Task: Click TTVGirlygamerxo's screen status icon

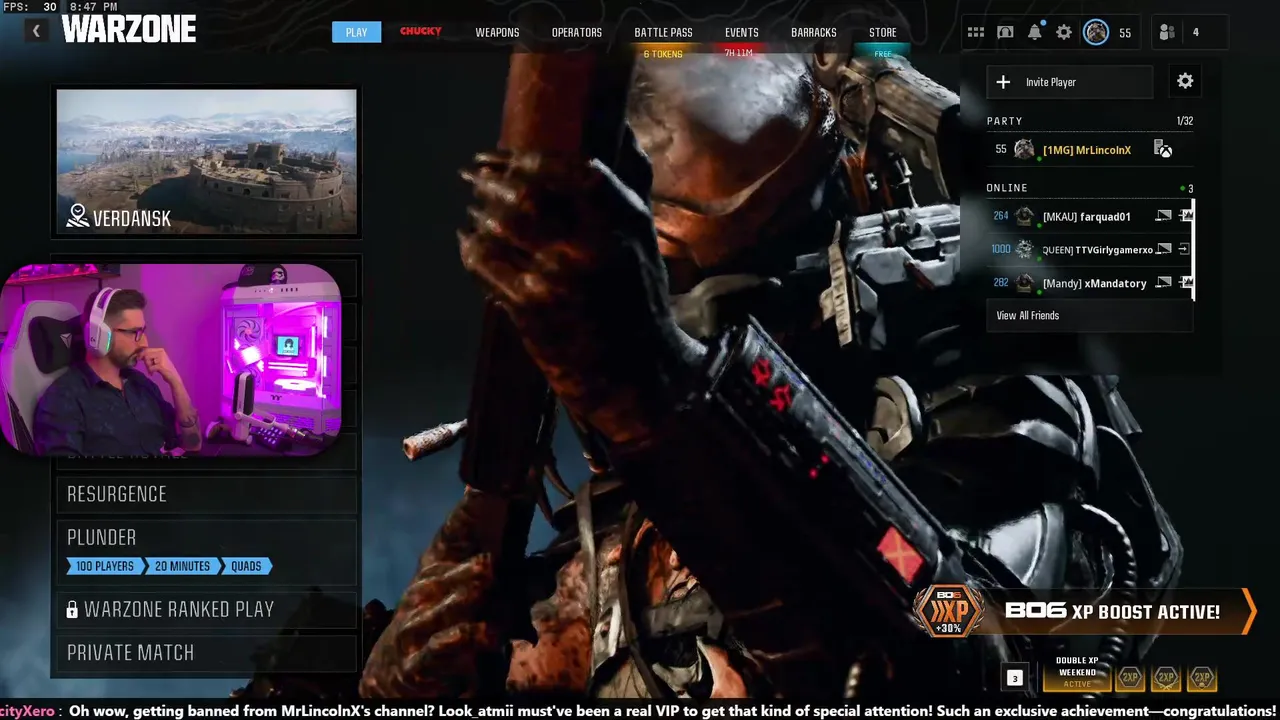Action: pyautogui.click(x=1163, y=249)
